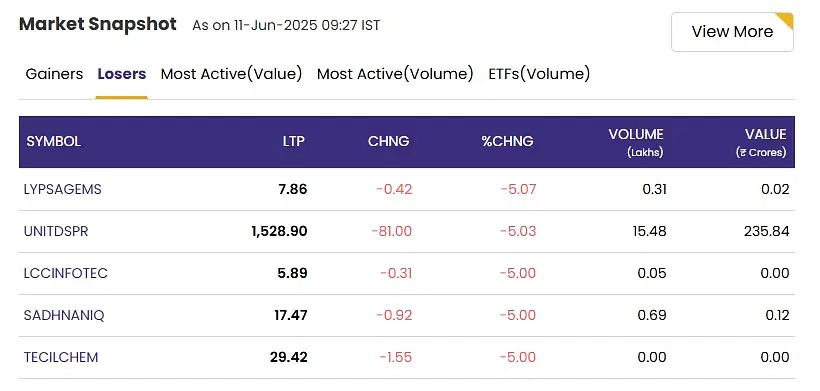Open the UNITDSPR stock link
This screenshot has height=391, width=820.
(56, 231)
